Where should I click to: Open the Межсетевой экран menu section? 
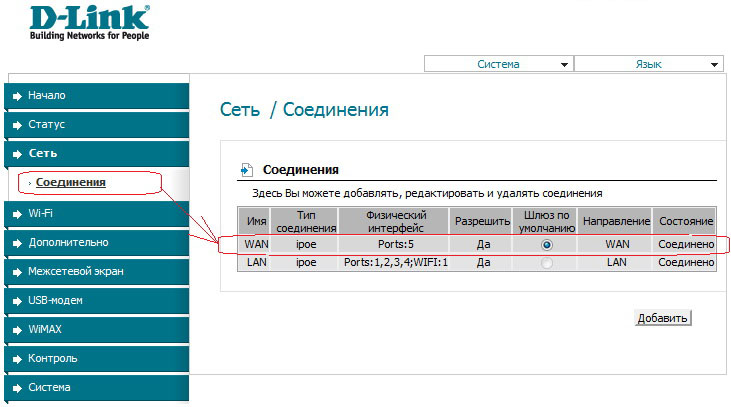pyautogui.click(x=97, y=271)
